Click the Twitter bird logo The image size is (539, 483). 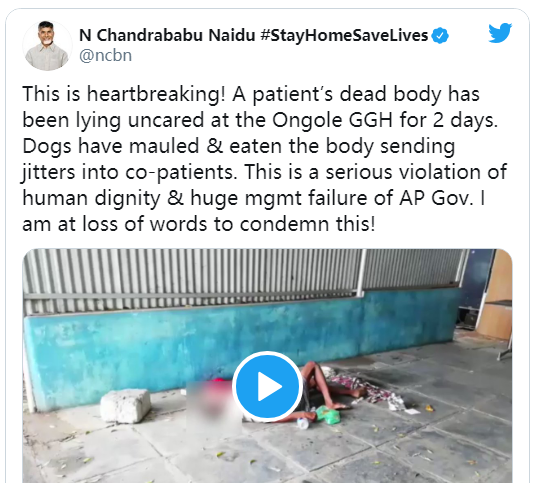pos(500,33)
